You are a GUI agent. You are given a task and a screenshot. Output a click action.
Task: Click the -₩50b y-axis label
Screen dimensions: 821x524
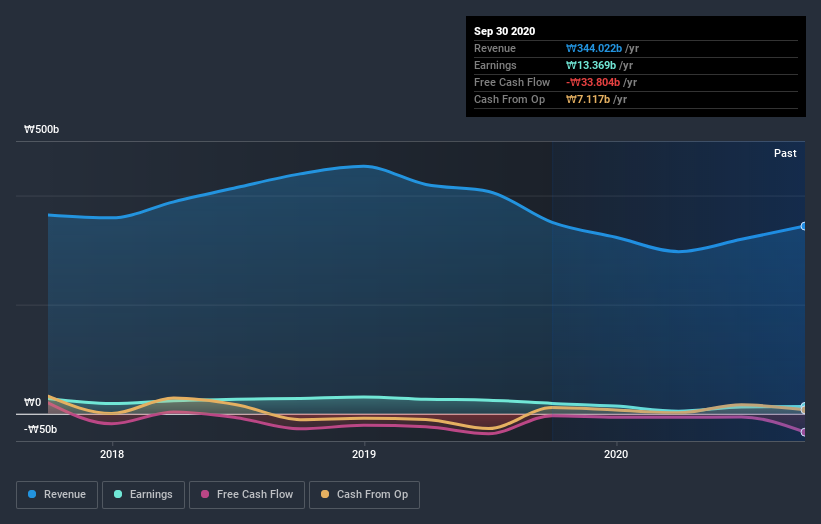pyautogui.click(x=40, y=429)
